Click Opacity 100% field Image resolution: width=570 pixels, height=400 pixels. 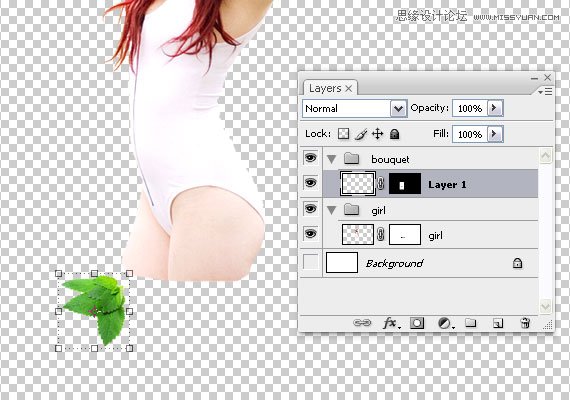(470, 108)
